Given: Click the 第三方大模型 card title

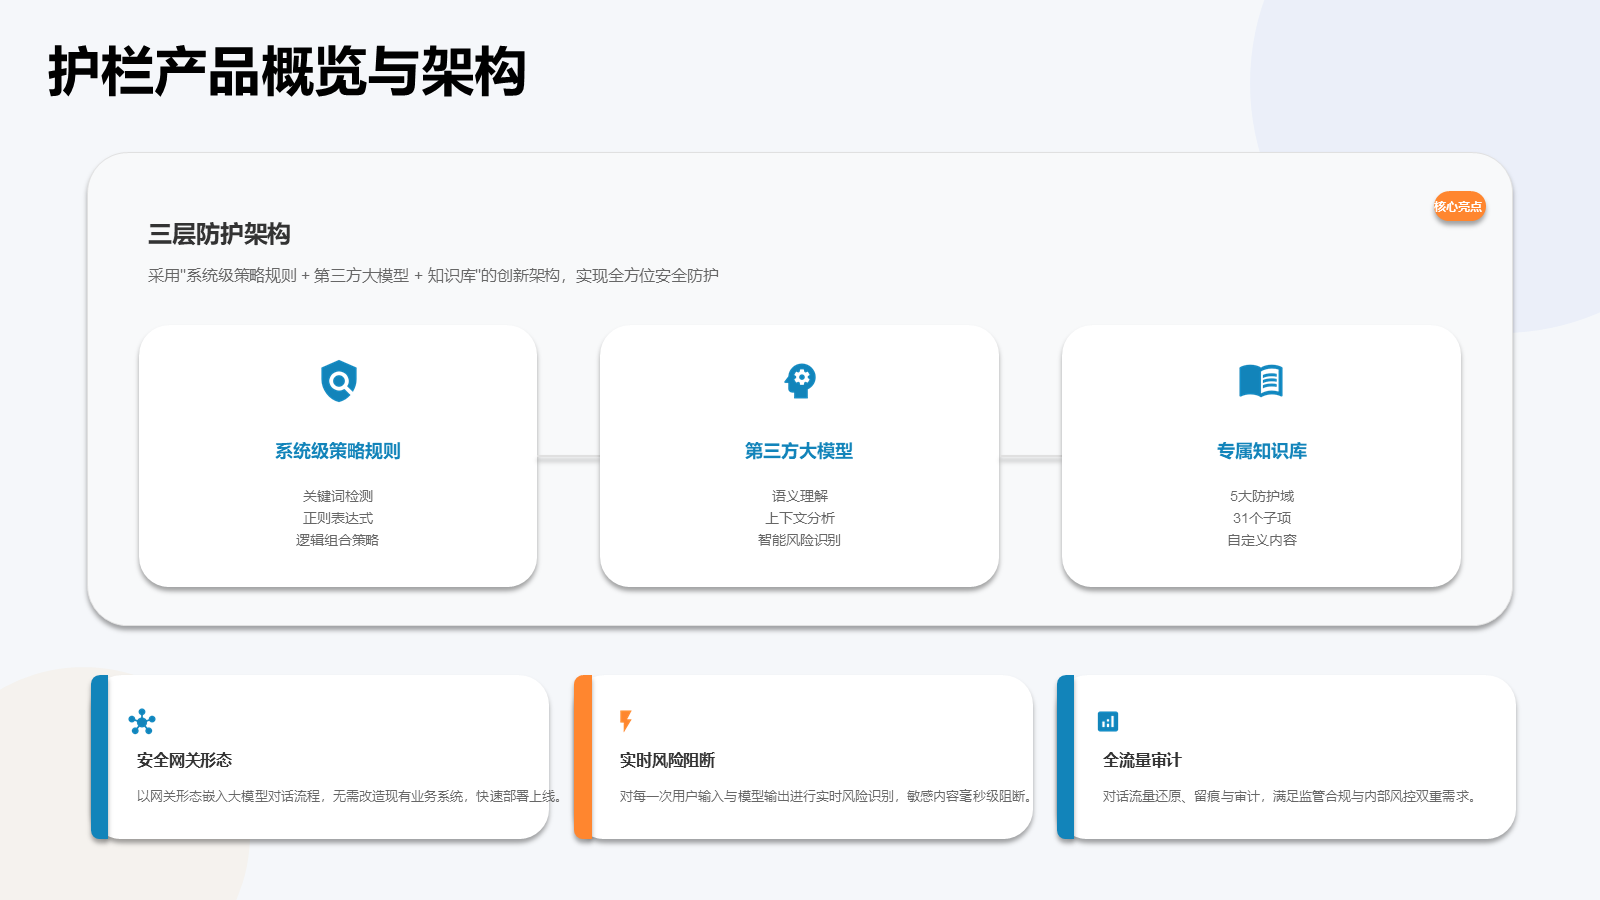Looking at the screenshot, I should [x=799, y=451].
